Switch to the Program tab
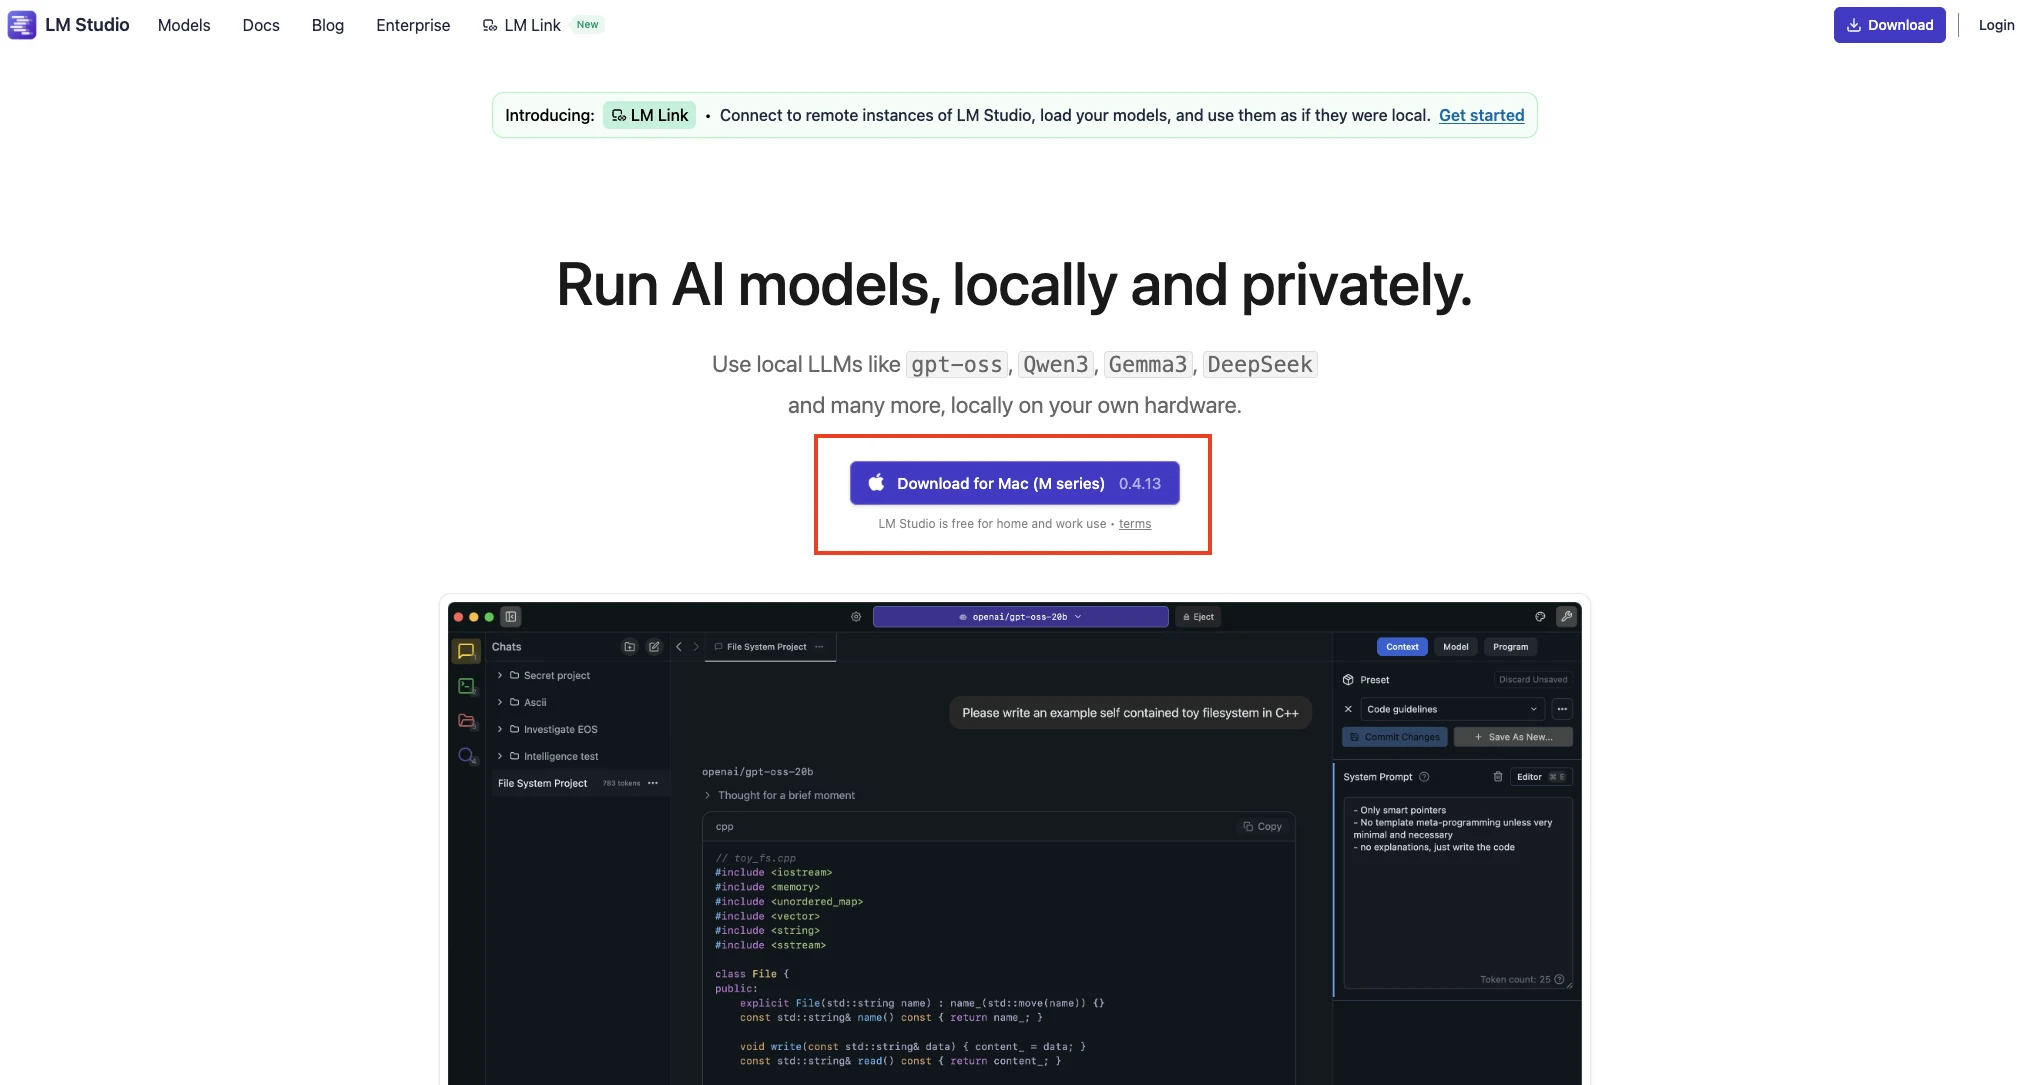 (x=1510, y=647)
